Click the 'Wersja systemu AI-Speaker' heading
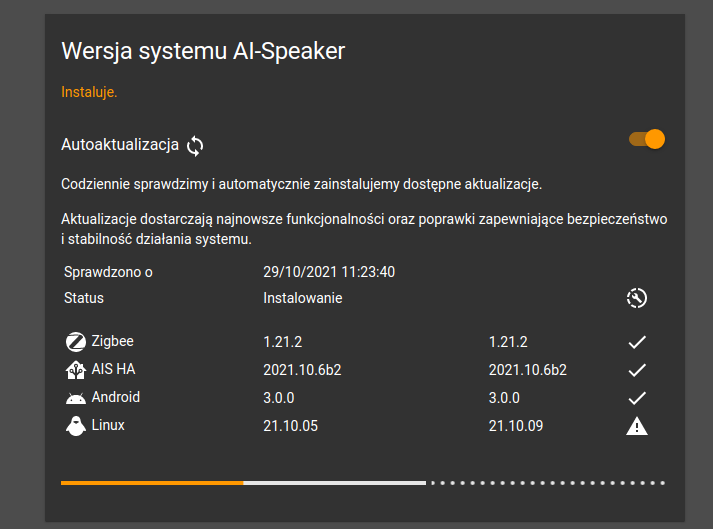Viewport: 713px width, 529px height. (x=203, y=50)
